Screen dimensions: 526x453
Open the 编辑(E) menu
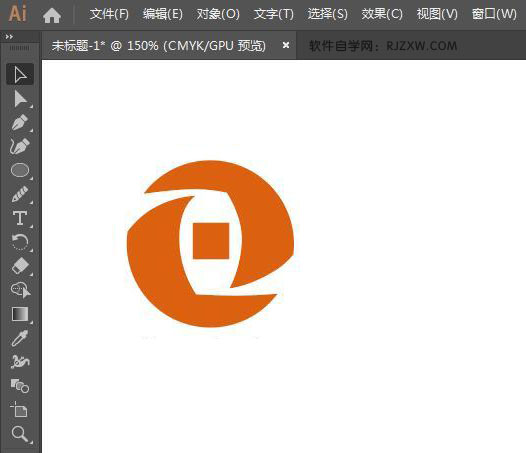pos(163,14)
